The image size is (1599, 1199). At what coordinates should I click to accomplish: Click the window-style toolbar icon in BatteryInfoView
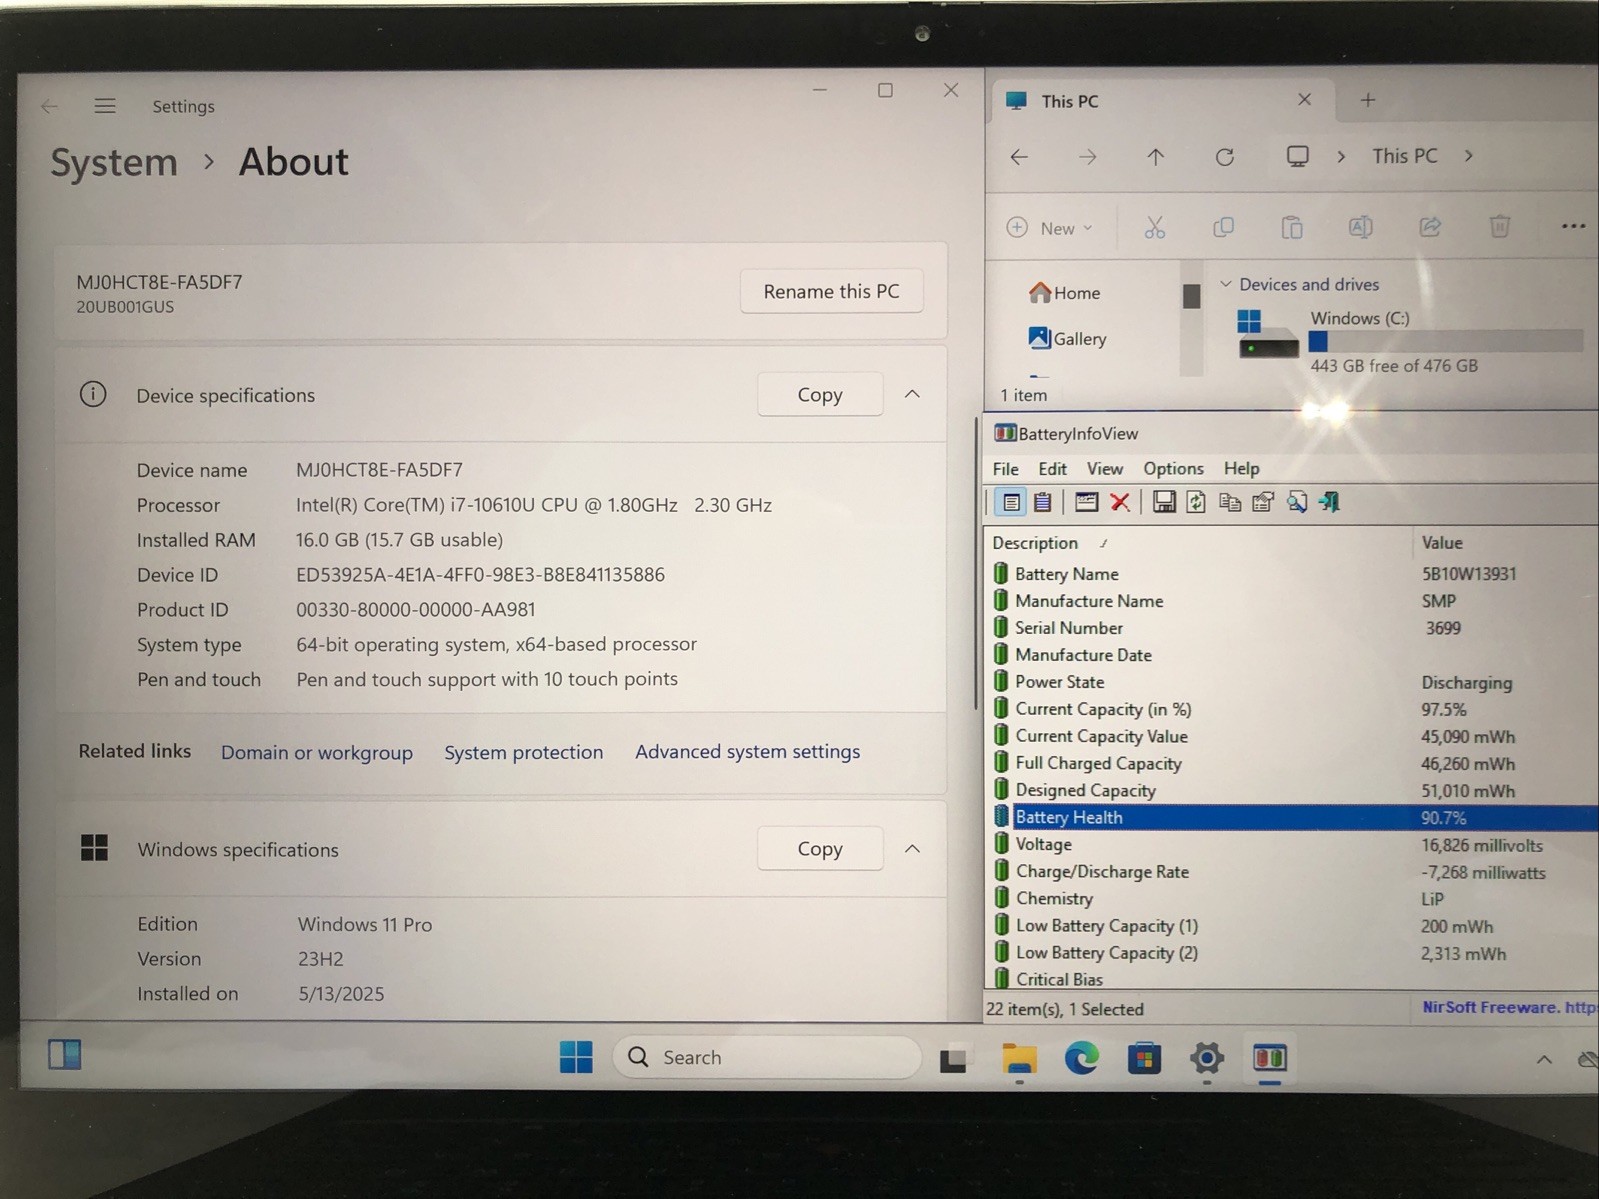pyautogui.click(x=1086, y=502)
